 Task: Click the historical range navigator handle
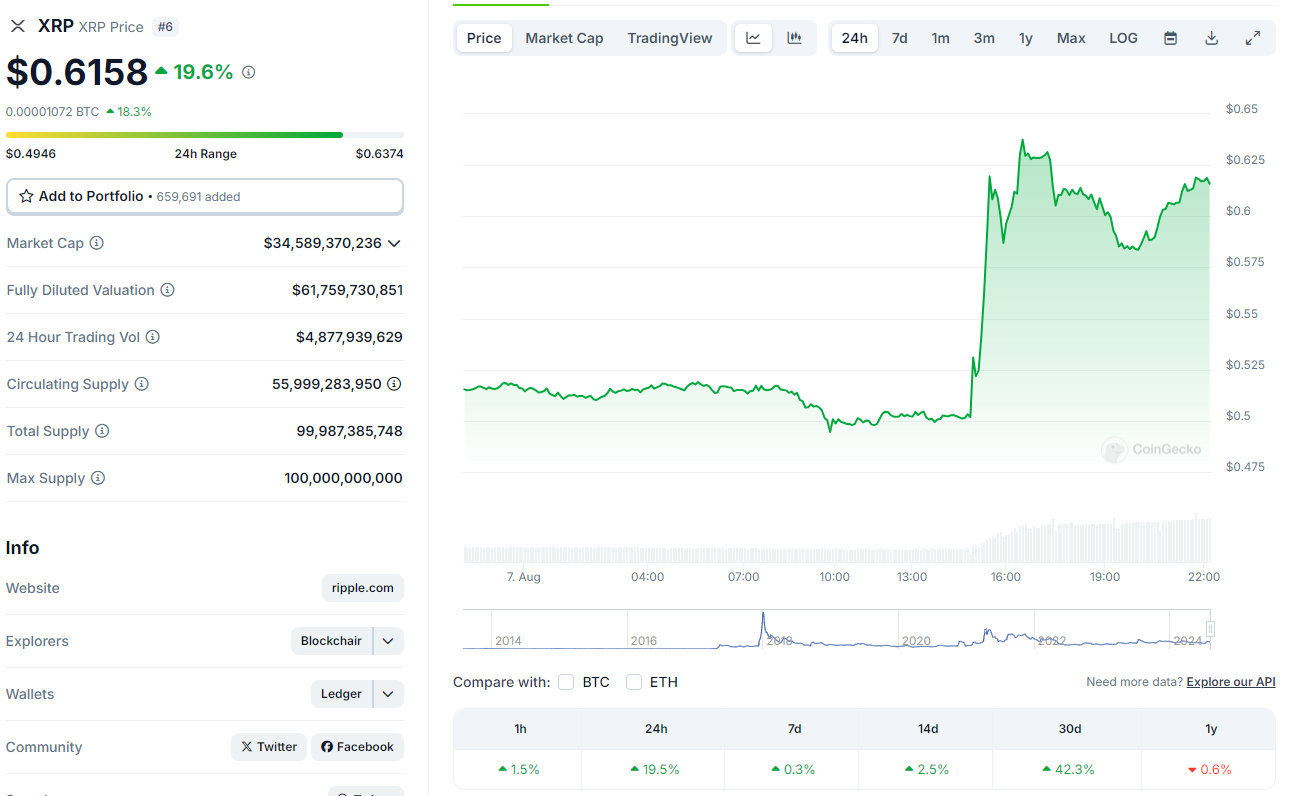(x=1211, y=629)
